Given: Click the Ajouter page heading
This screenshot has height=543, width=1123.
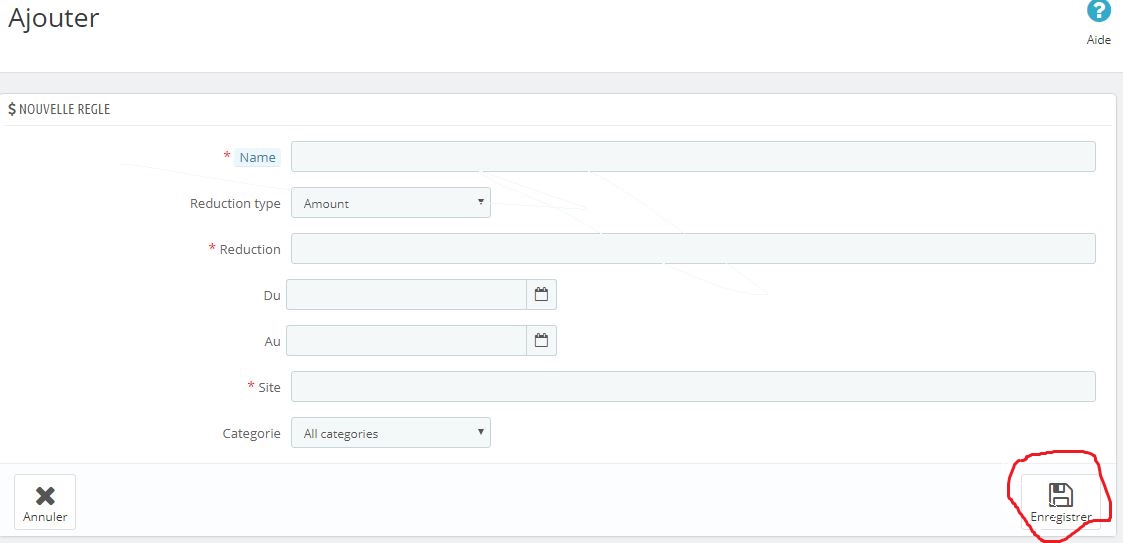Looking at the screenshot, I should [54, 18].
